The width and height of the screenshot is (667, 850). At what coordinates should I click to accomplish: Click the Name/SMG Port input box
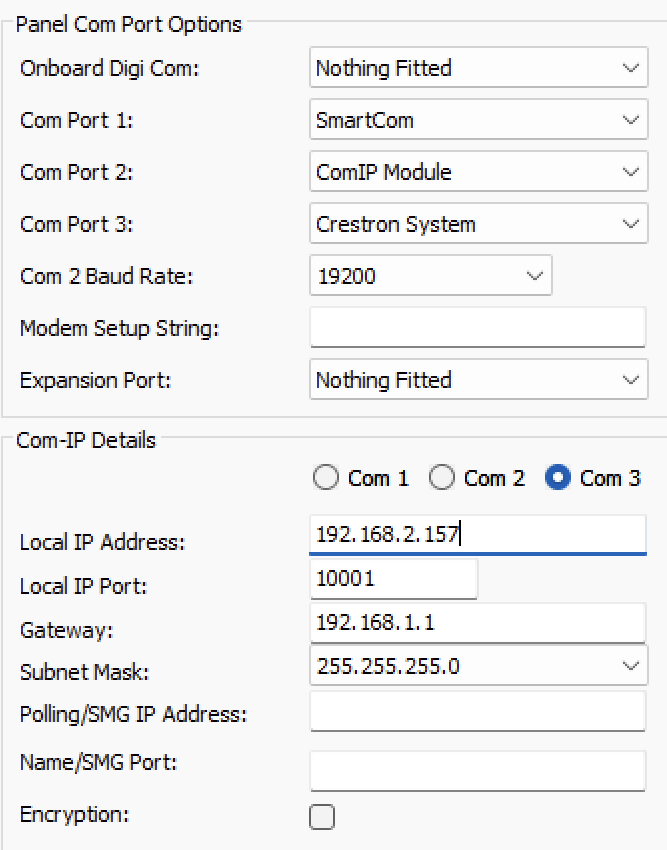[477, 771]
